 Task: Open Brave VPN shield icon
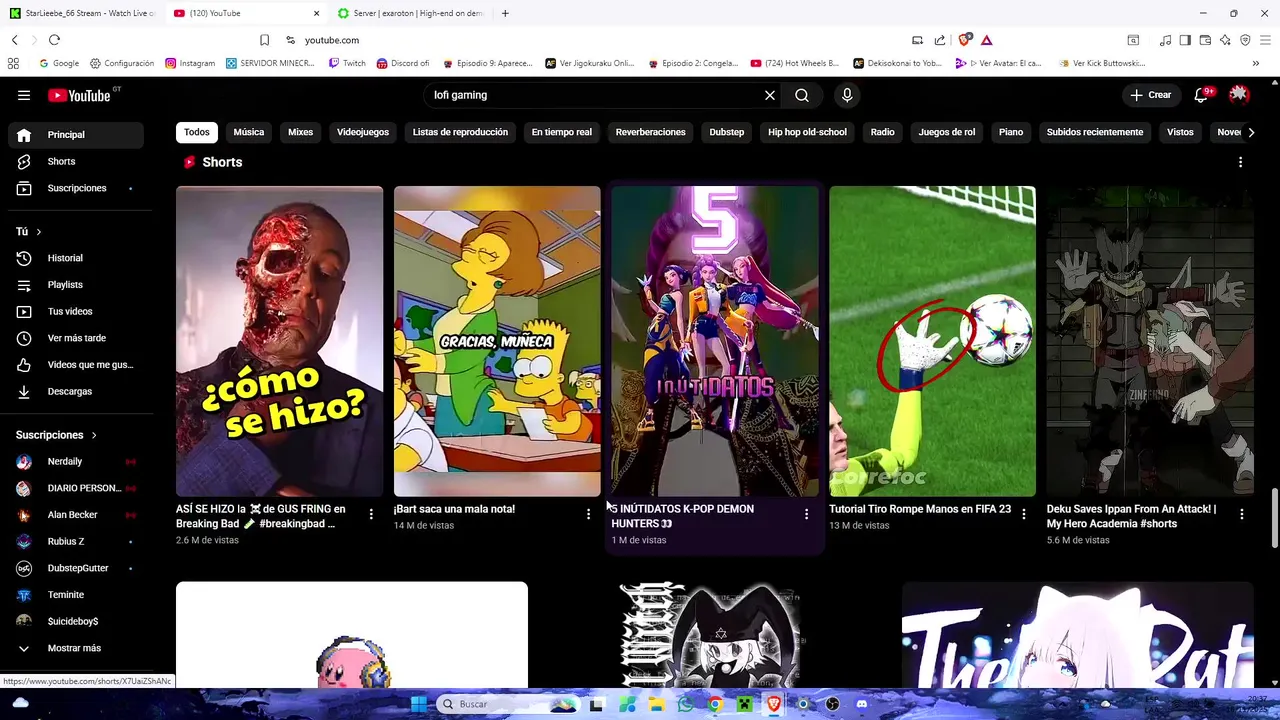pos(1245,40)
